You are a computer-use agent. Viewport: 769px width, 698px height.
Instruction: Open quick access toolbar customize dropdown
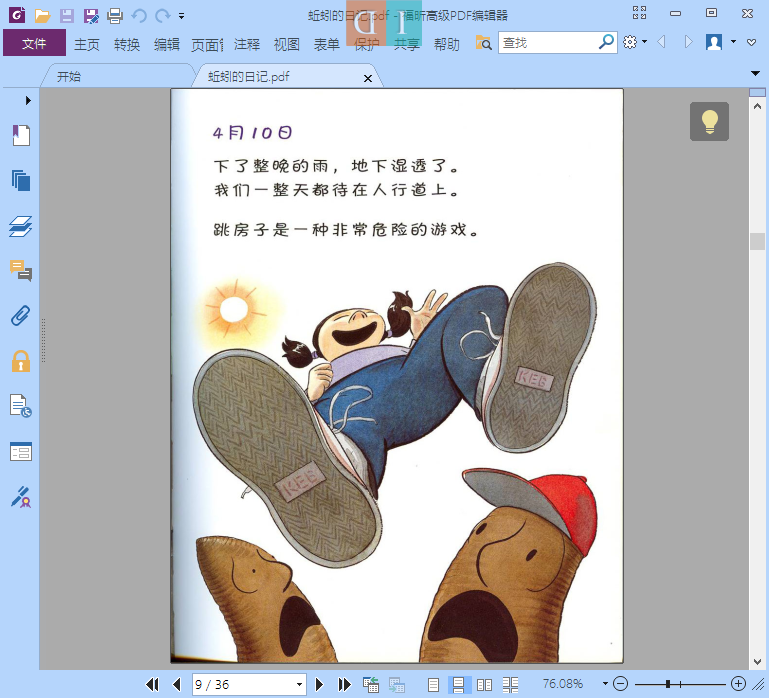click(x=181, y=16)
